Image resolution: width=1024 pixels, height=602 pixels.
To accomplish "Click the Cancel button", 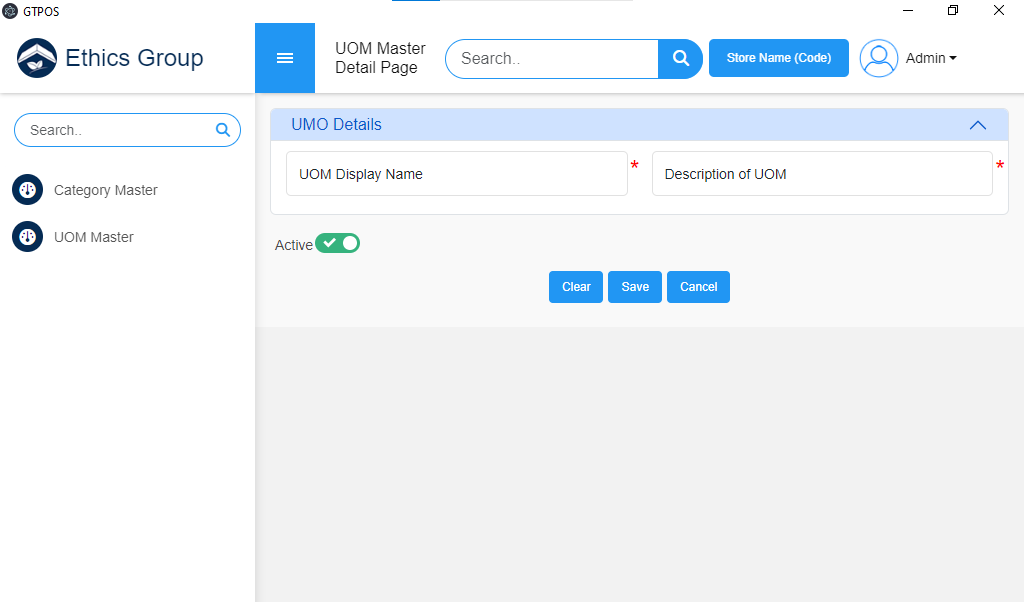I will click(698, 287).
